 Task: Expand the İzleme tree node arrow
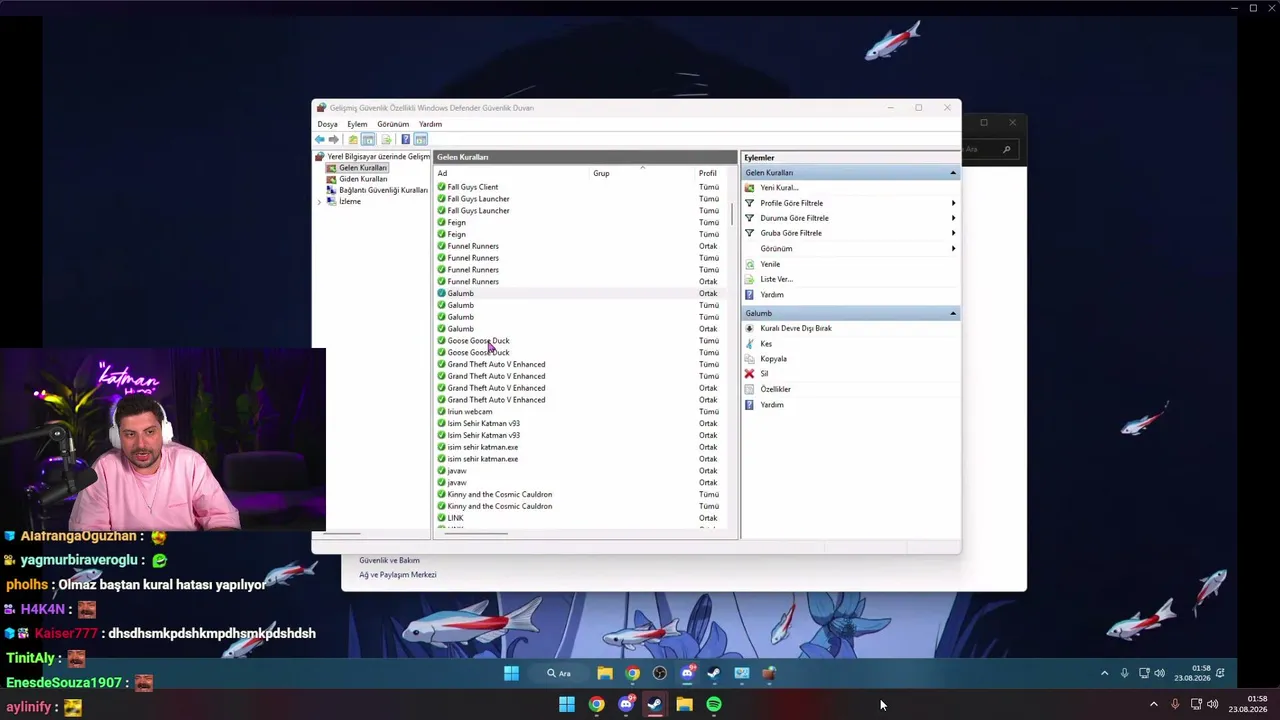[320, 202]
